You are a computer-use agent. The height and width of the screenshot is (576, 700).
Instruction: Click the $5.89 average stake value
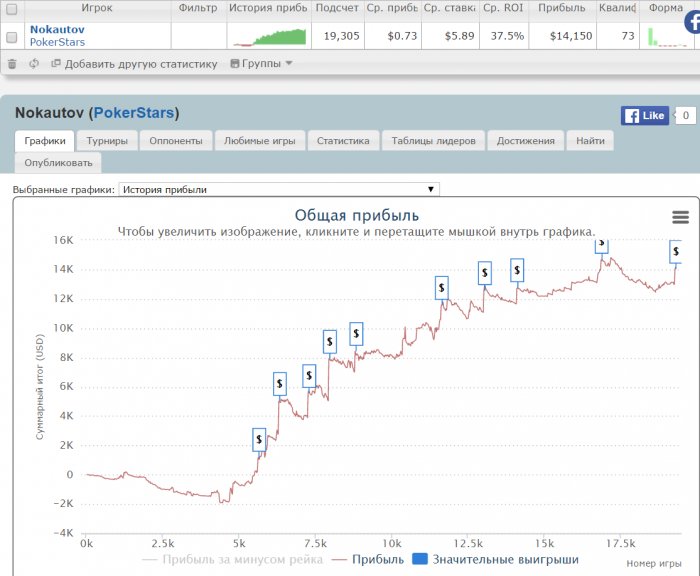click(x=459, y=36)
